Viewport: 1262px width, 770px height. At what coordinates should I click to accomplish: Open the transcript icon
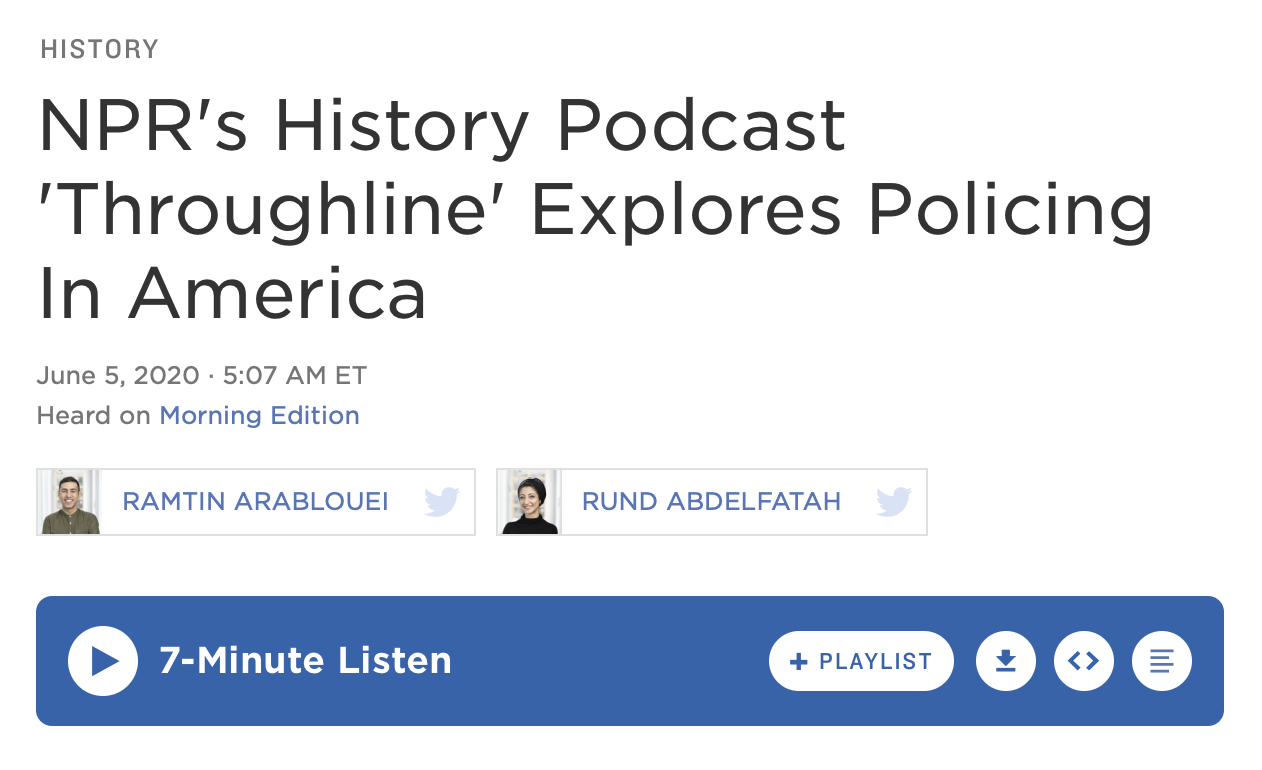coord(1162,661)
